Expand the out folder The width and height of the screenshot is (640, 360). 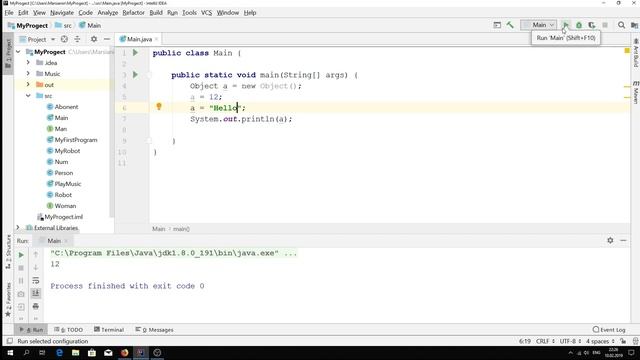[x=28, y=84]
